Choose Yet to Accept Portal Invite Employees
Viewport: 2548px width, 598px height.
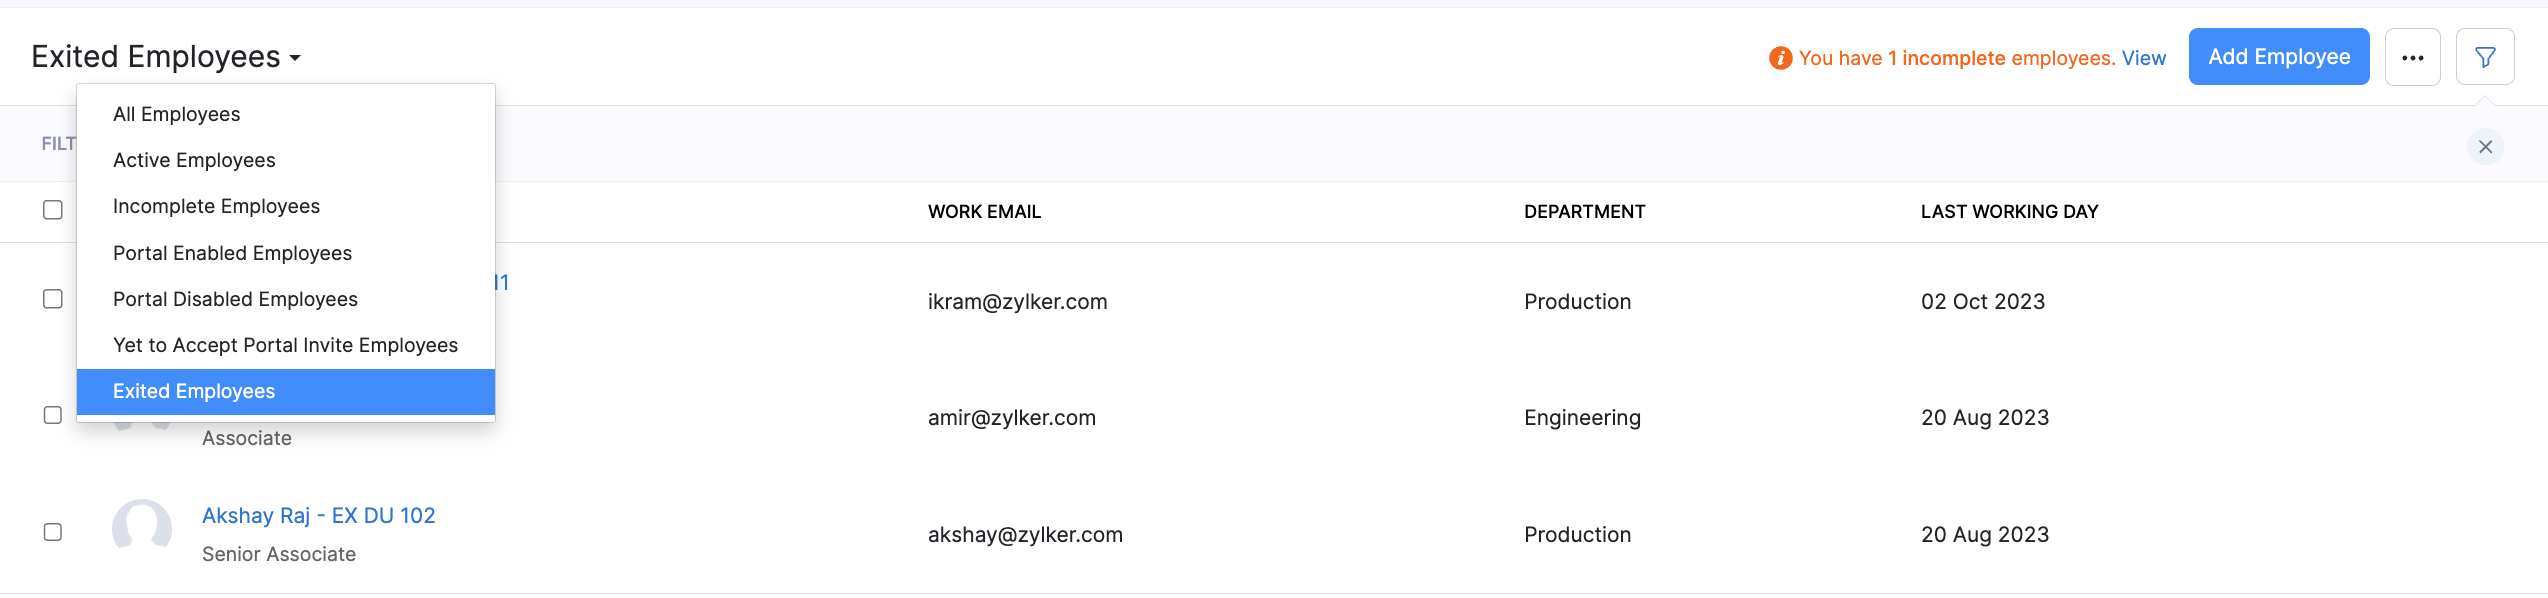click(285, 345)
